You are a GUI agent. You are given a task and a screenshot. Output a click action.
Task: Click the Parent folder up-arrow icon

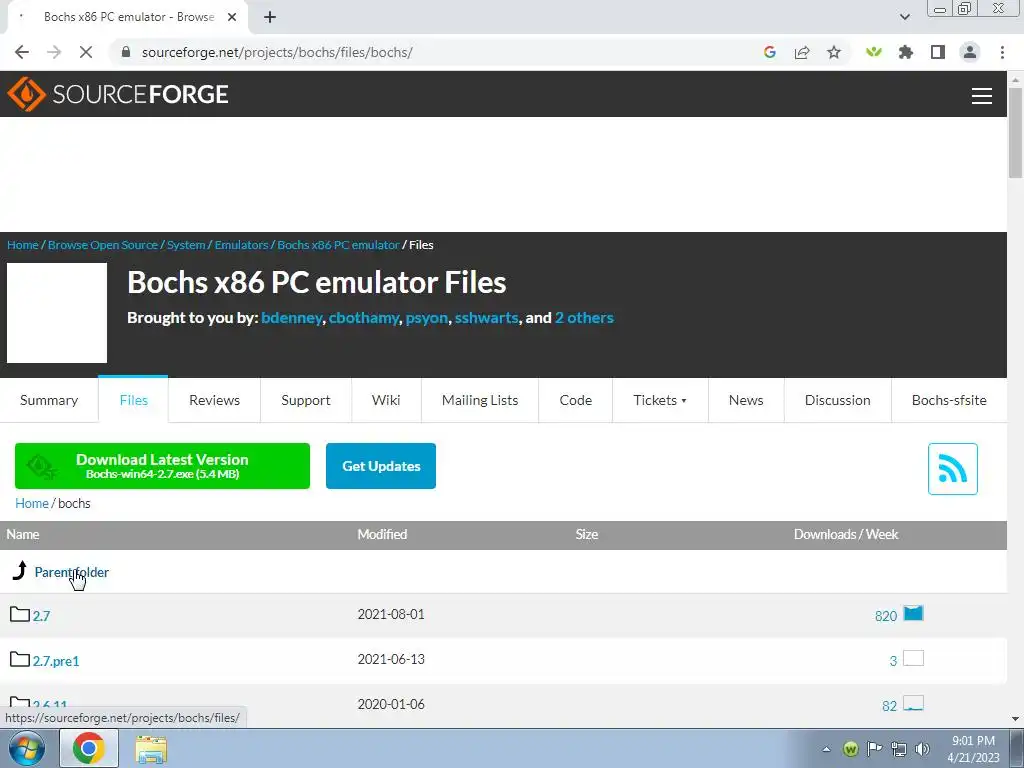coord(20,570)
